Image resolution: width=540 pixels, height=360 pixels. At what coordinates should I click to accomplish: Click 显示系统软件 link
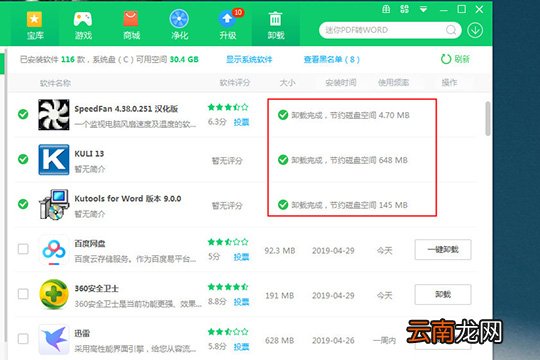coord(249,59)
